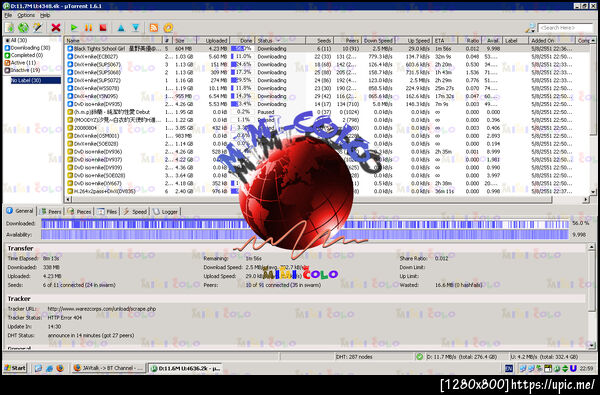Click the red Stop torrent icon
The height and width of the screenshot is (395, 600).
pyautogui.click(x=103, y=28)
